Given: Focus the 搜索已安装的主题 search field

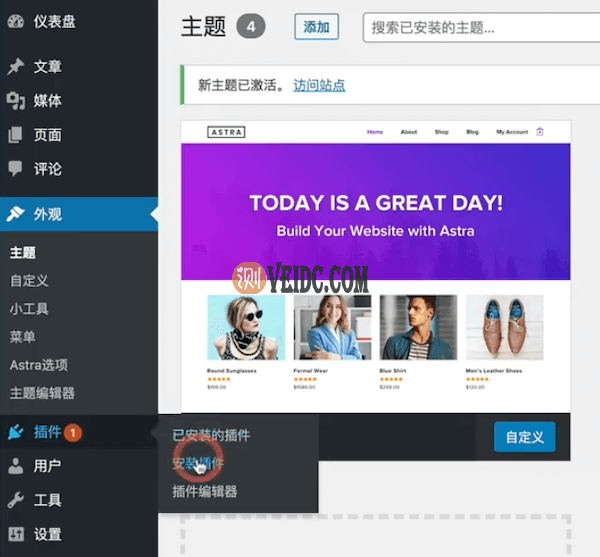Looking at the screenshot, I should tap(481, 28).
